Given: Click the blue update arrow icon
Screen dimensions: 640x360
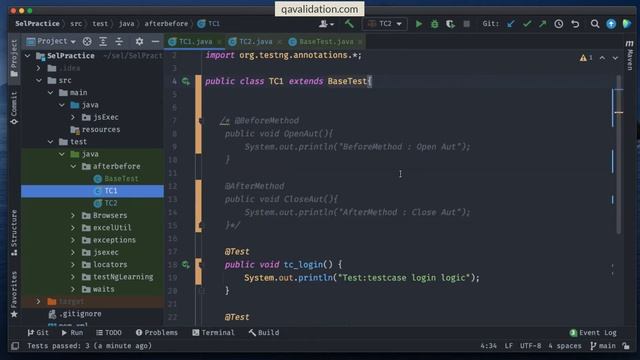Looking at the screenshot, I should coord(611,24).
